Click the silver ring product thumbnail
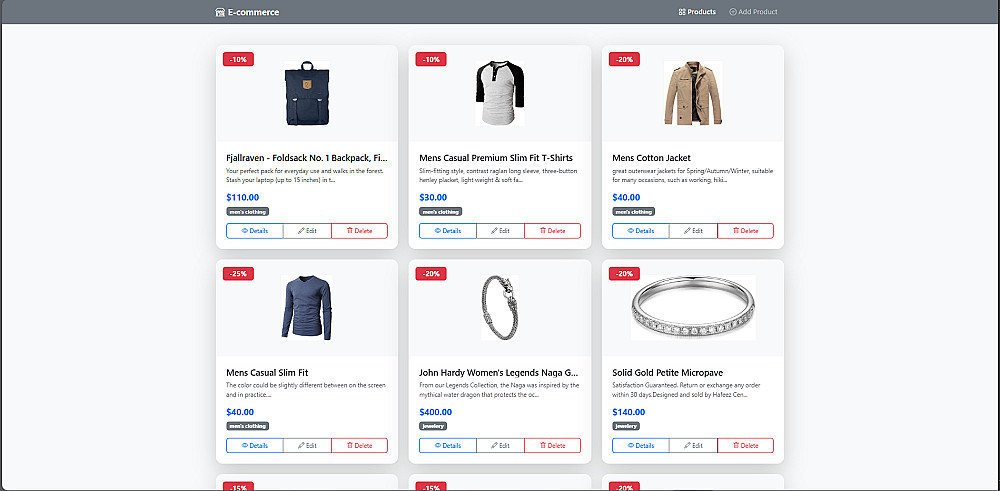The image size is (1000, 491). (x=693, y=307)
